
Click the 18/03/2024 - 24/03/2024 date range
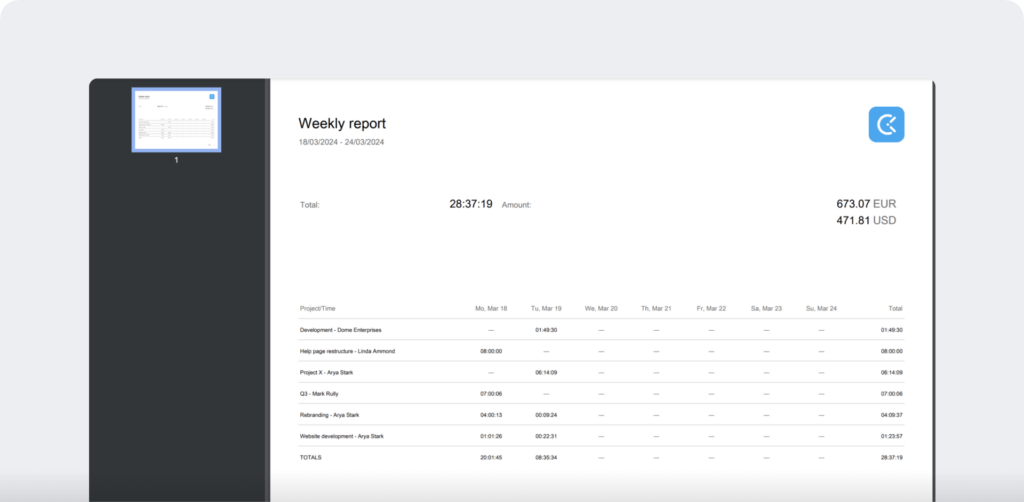341,143
